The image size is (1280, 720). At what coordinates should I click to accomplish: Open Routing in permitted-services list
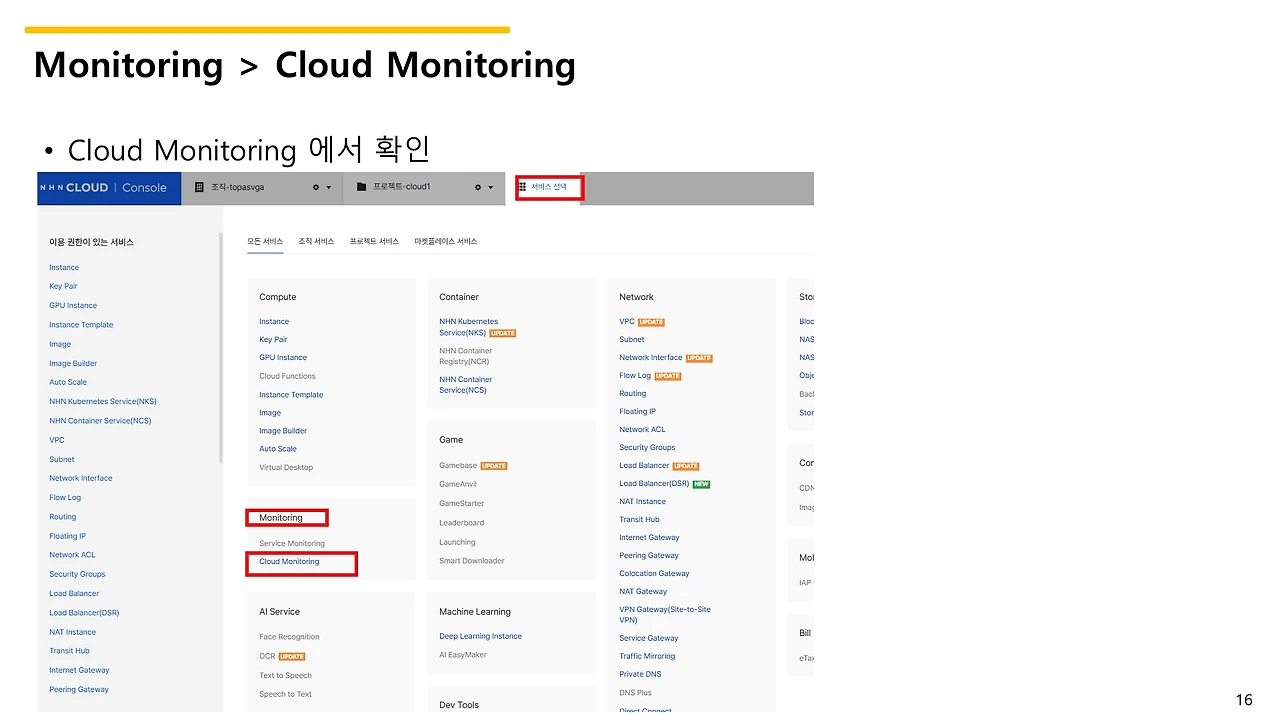[63, 517]
